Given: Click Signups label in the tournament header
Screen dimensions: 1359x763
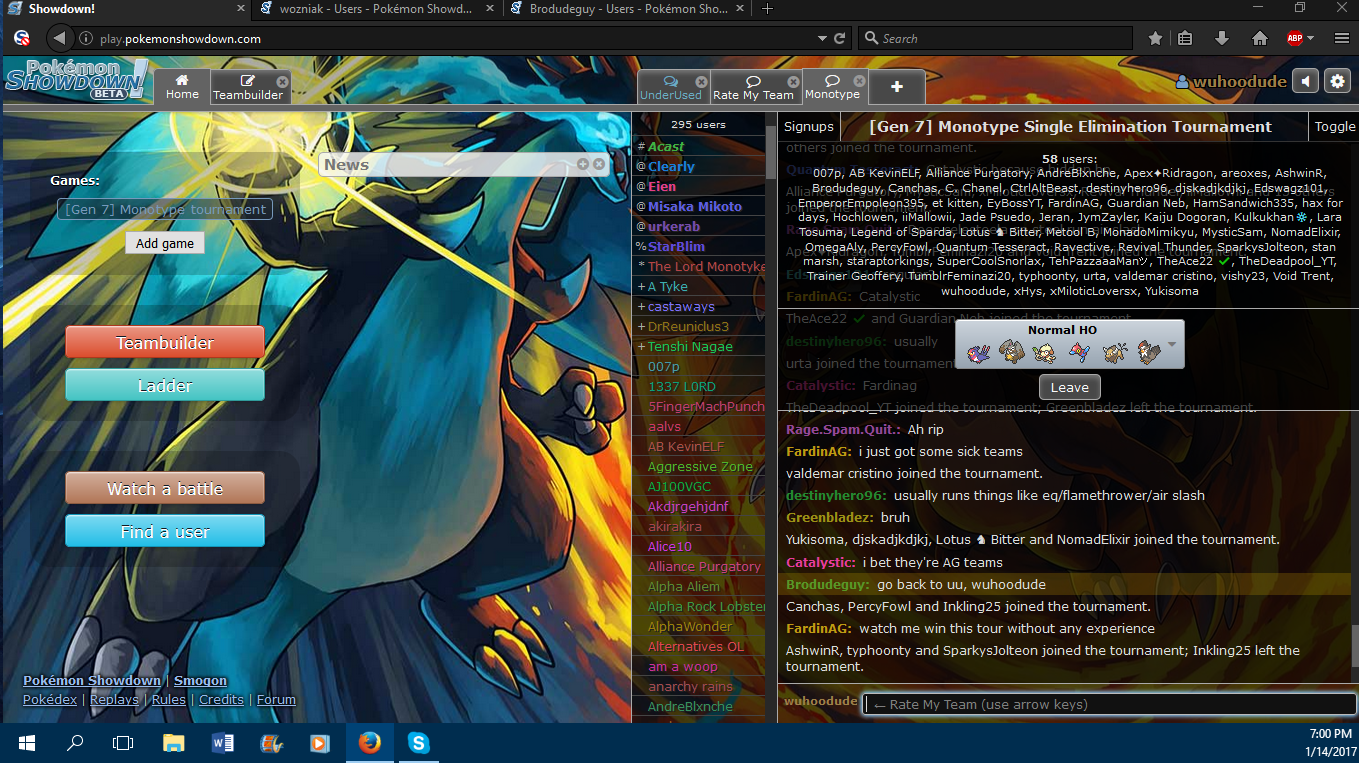Looking at the screenshot, I should [808, 127].
